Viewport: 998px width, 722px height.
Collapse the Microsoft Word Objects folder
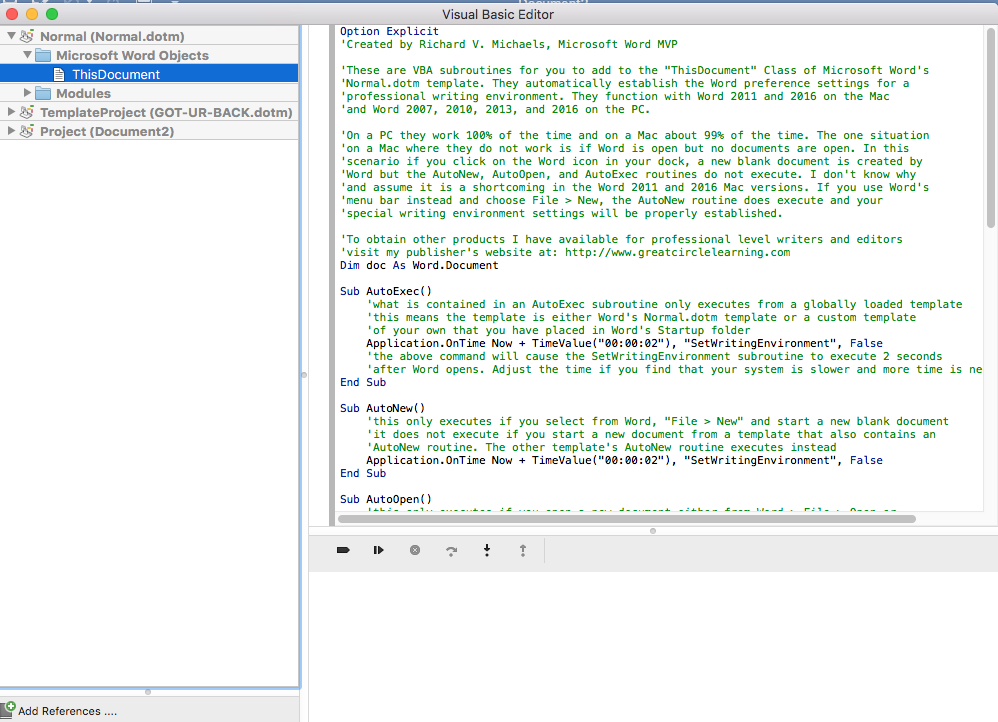point(27,55)
